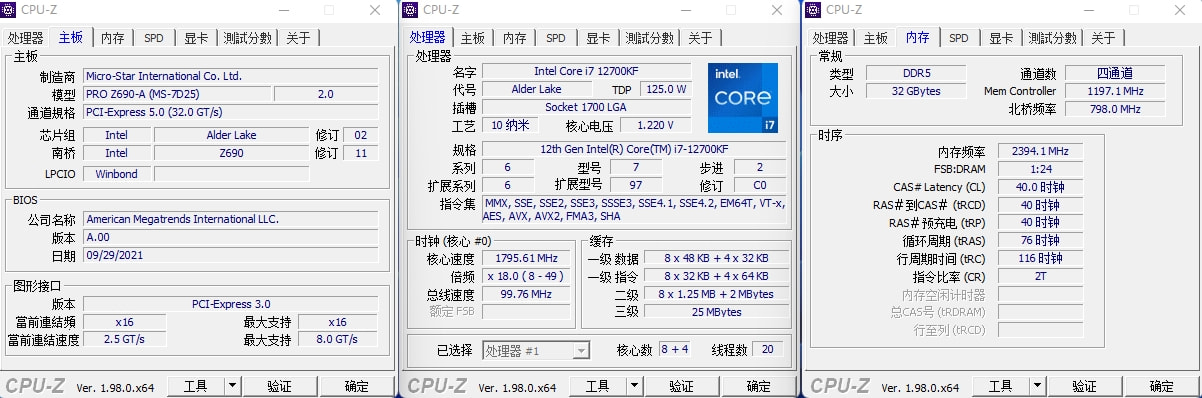The width and height of the screenshot is (1202, 398).
Task: Click 工具 button in the left mainboard window
Action: 195,386
